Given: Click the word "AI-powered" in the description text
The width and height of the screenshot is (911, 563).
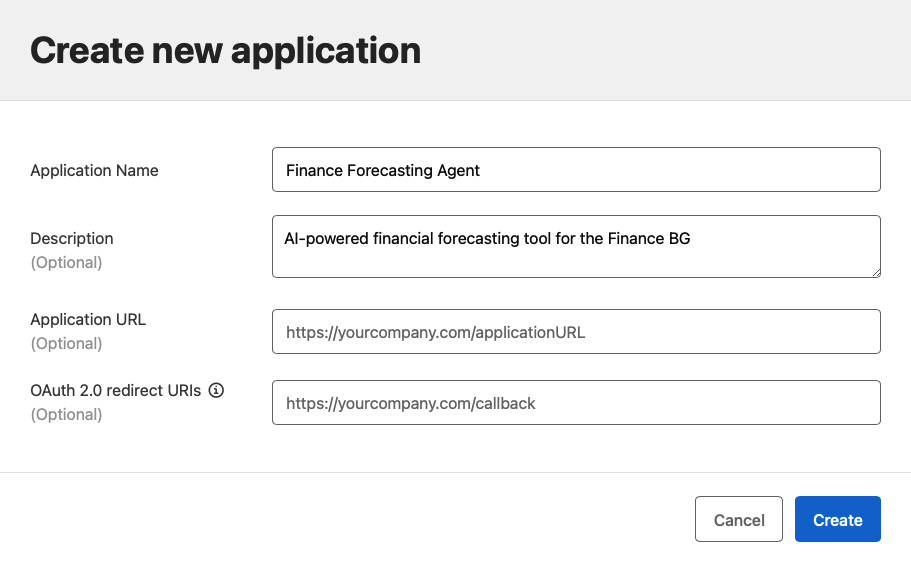Looking at the screenshot, I should [x=324, y=239].
